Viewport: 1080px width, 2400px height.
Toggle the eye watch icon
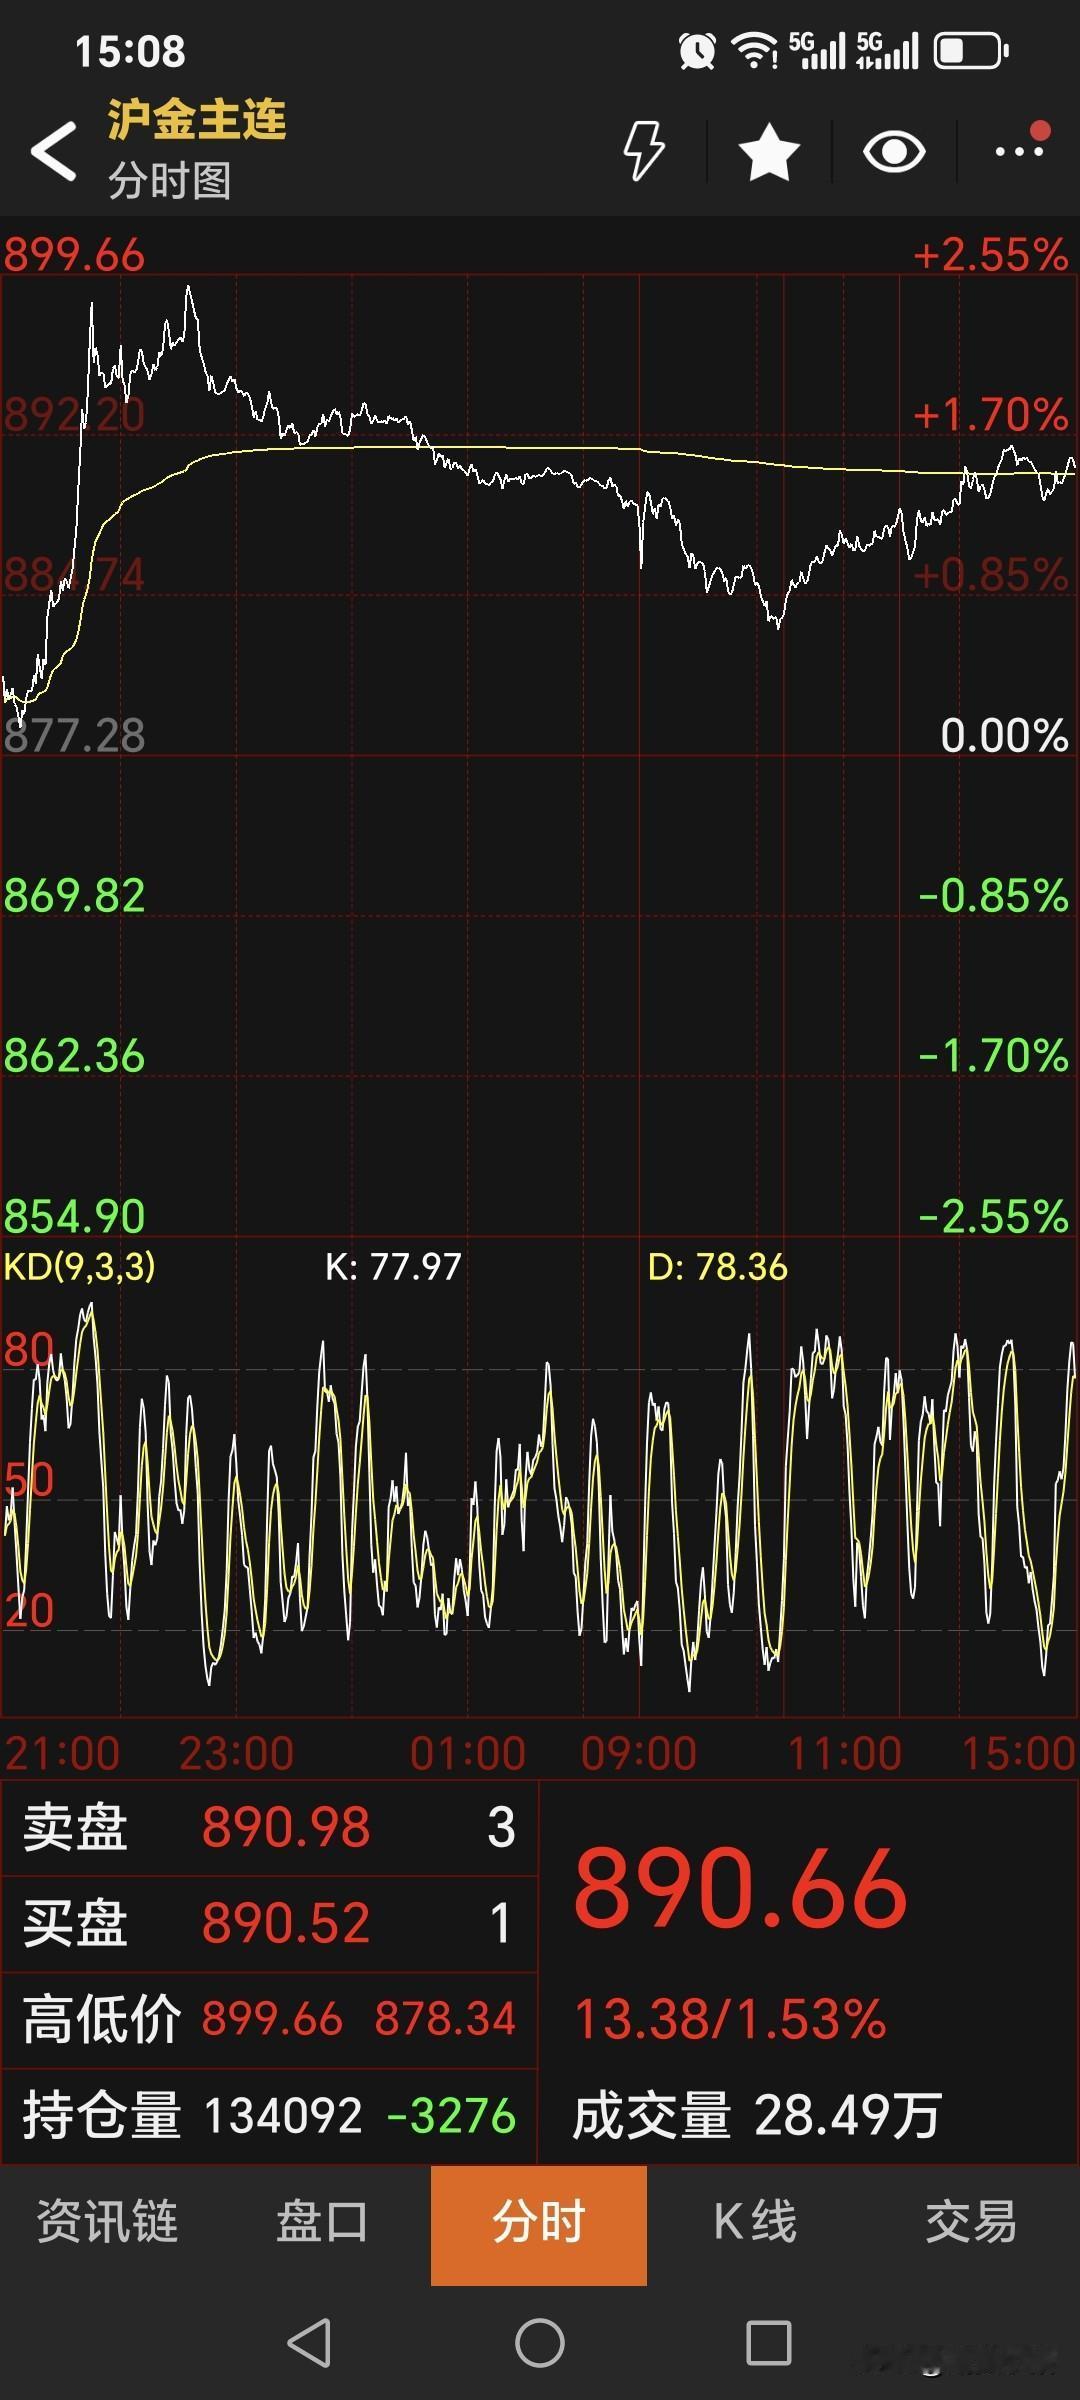coord(894,152)
